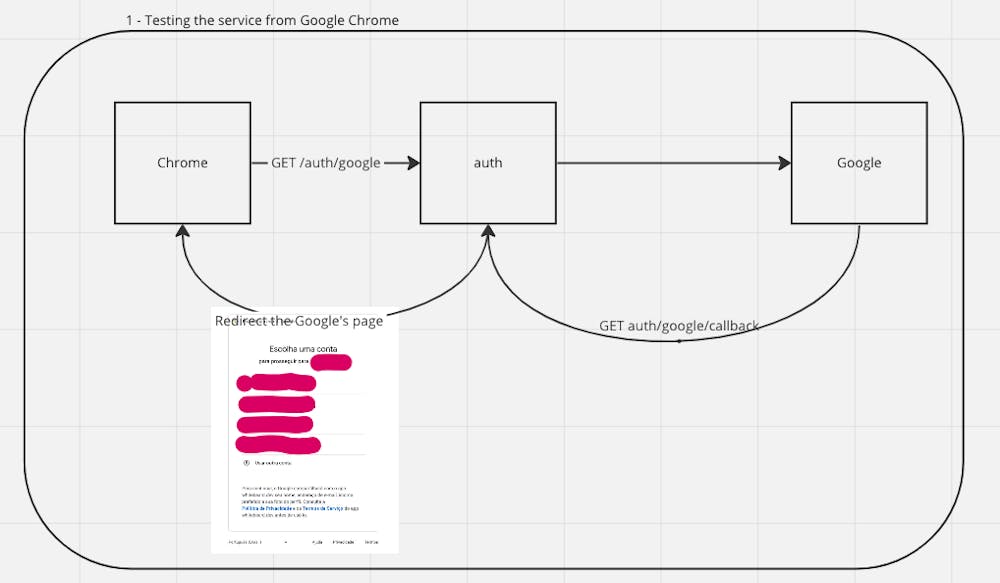Click the "Termos" footer link
The width and height of the screenshot is (1000, 583).
370,541
